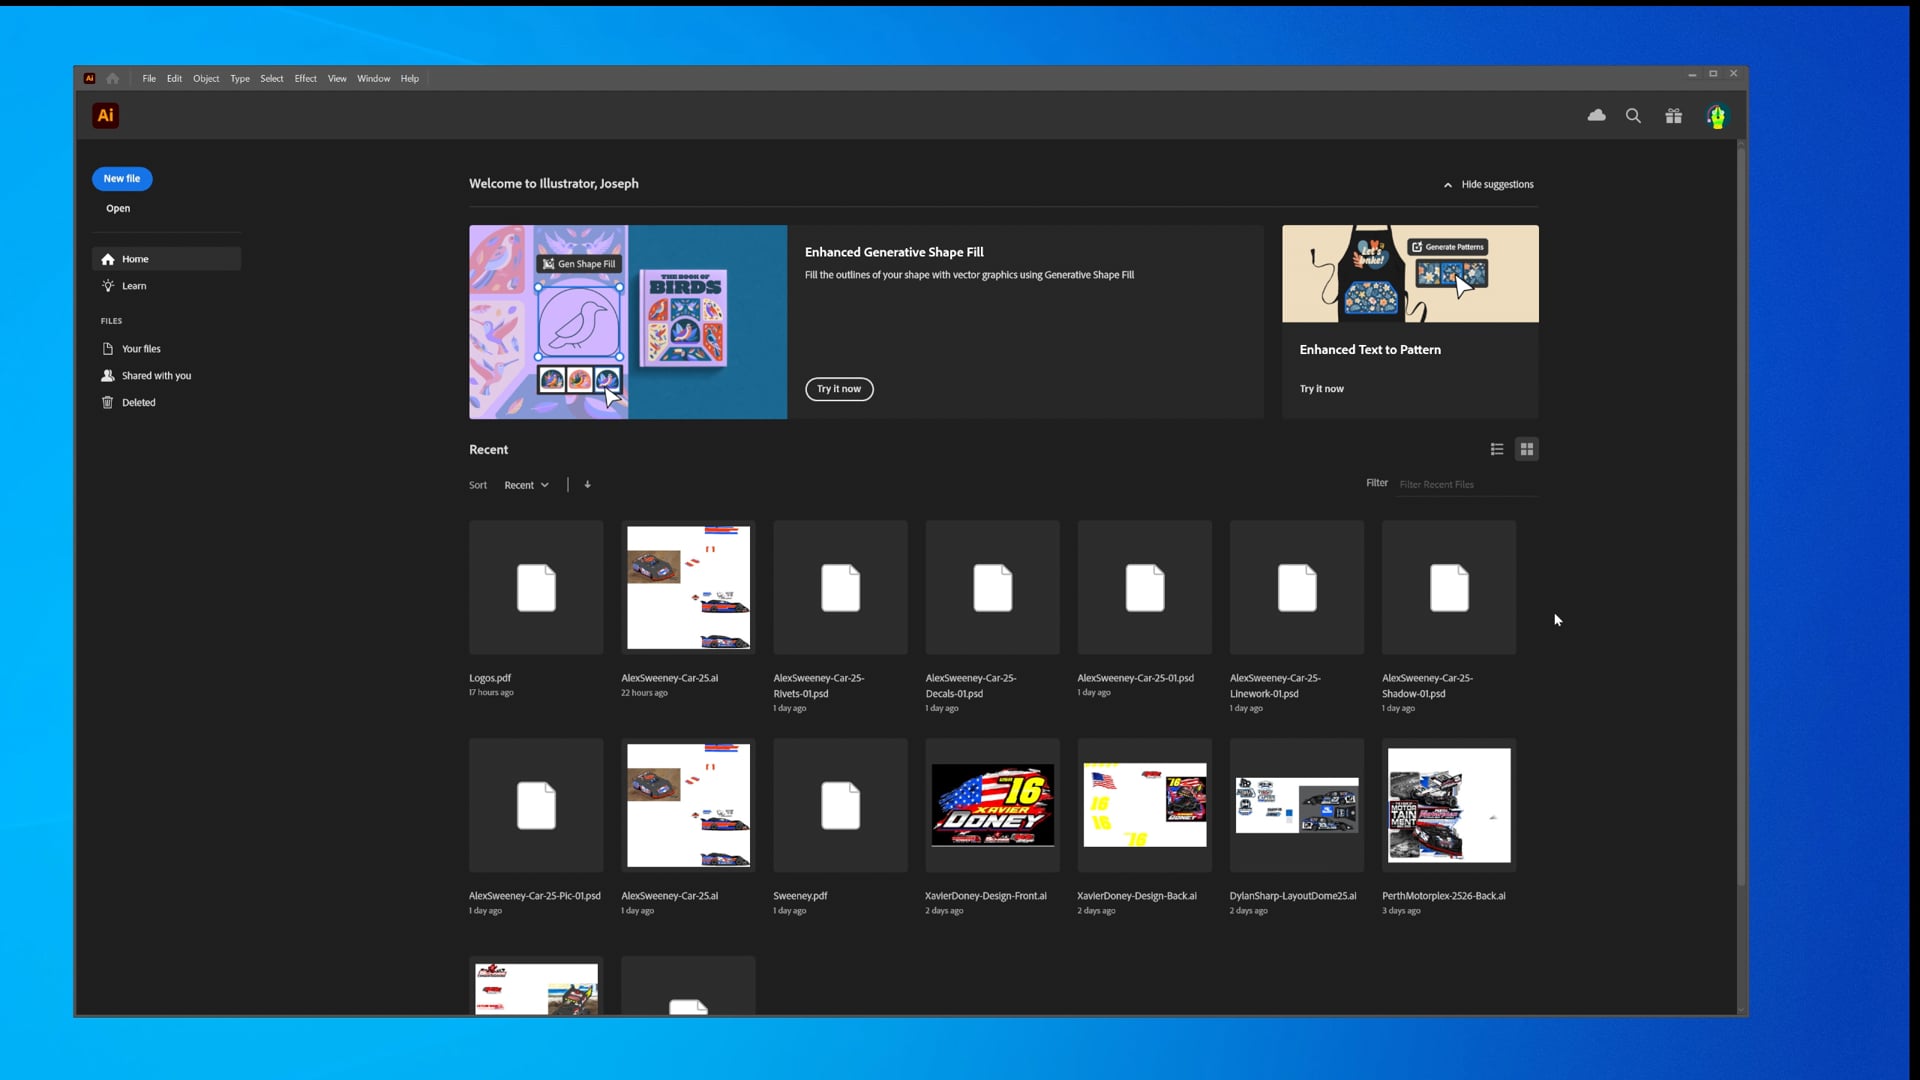1920x1080 pixels.
Task: Go to the Learn section
Action: click(x=133, y=286)
